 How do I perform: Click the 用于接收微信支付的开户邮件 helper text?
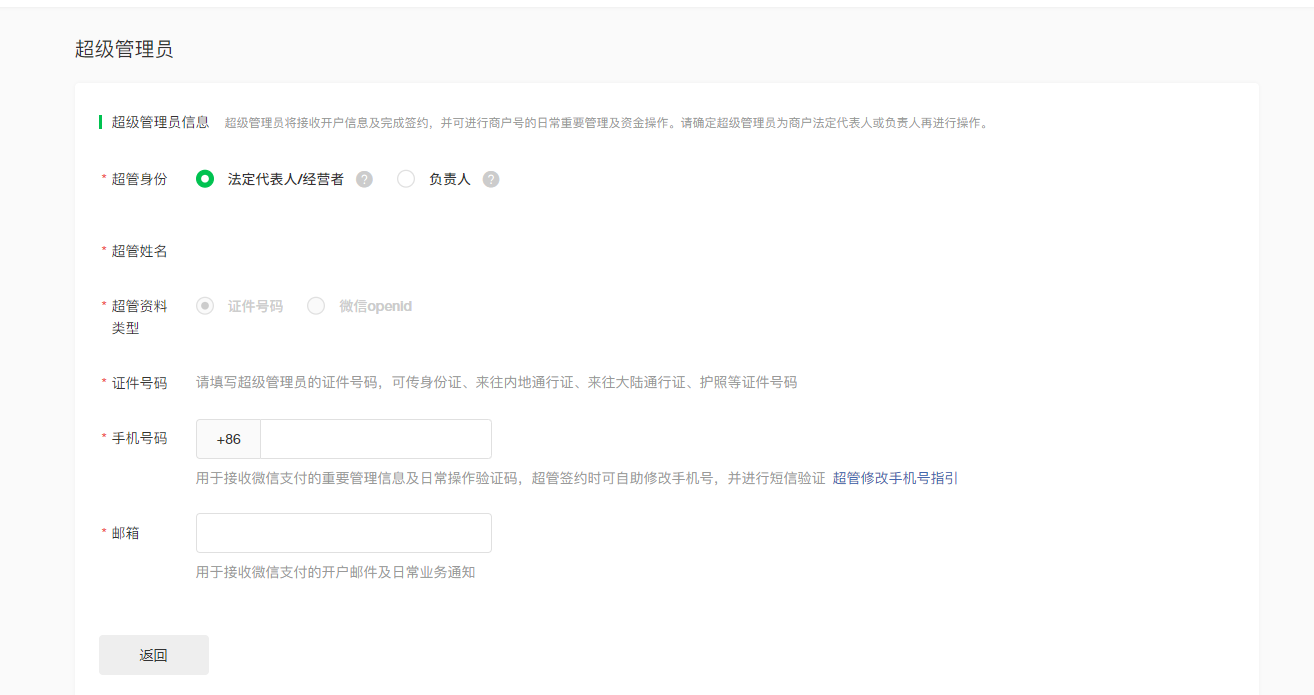coord(335,572)
